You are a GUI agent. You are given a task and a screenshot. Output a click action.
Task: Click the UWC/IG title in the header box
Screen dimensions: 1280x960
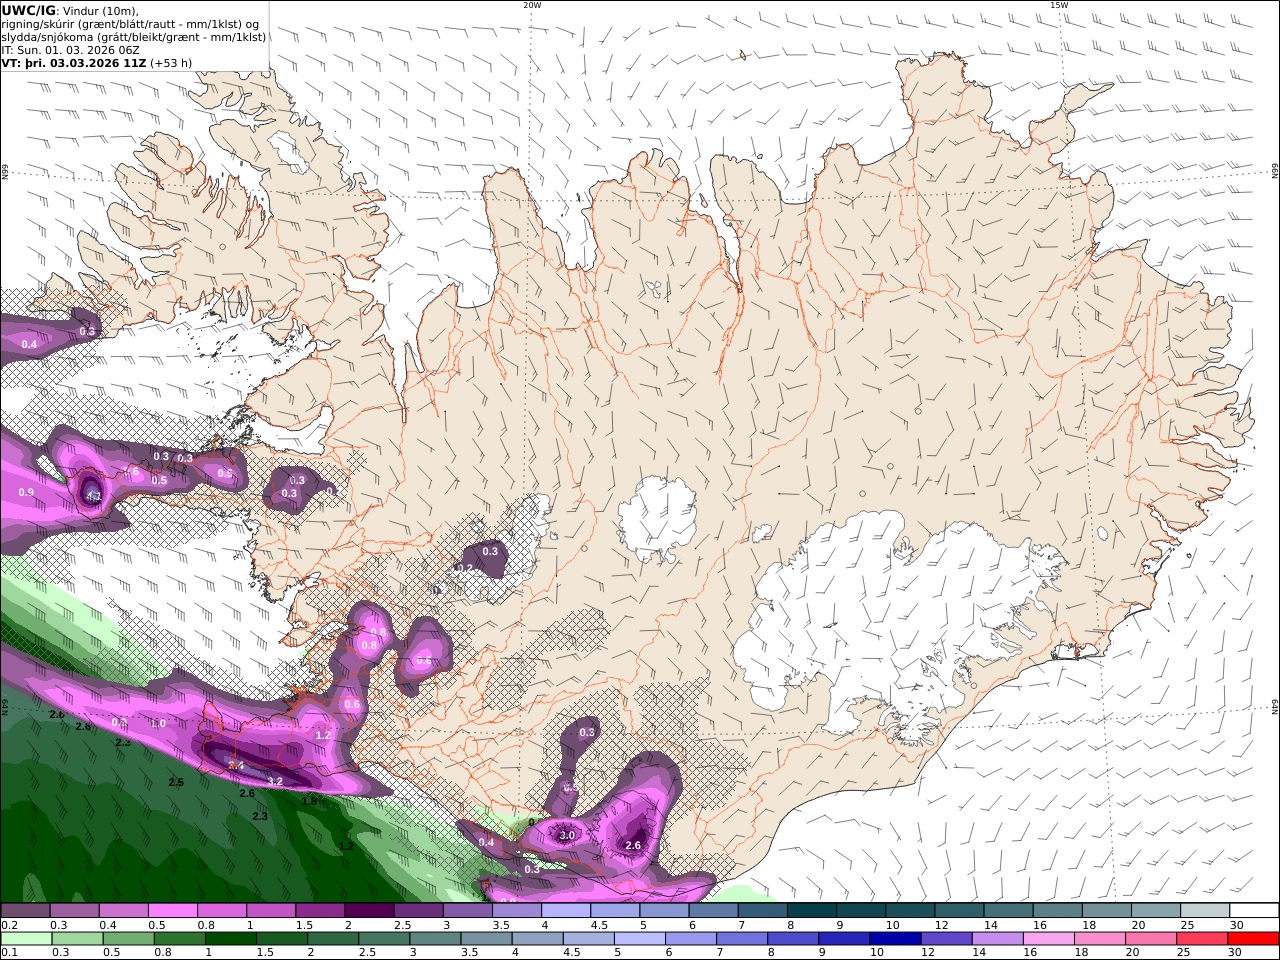coord(28,10)
